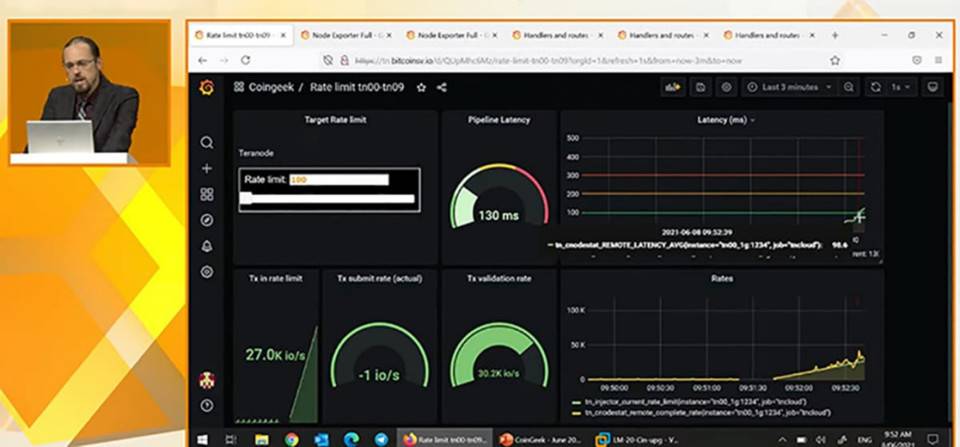Open the Pipeline Latency panel title
The height and width of the screenshot is (447, 960).
(x=499, y=120)
